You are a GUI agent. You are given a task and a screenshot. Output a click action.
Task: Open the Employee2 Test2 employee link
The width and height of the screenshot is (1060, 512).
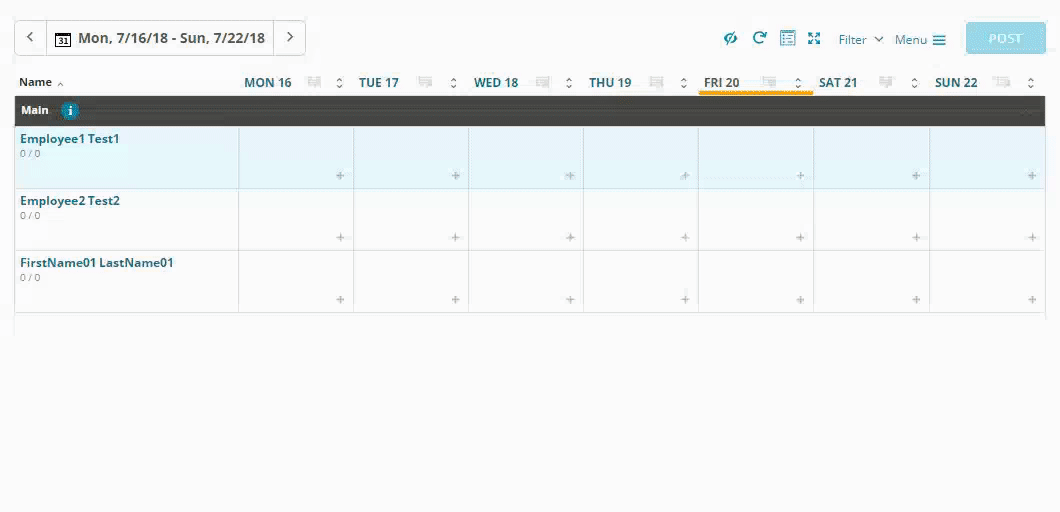(x=70, y=201)
